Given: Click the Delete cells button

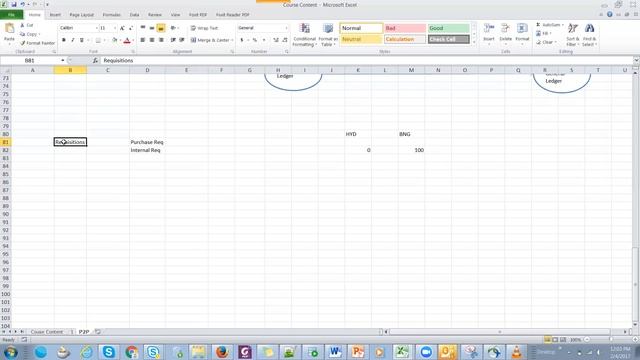Looking at the screenshot, I should pyautogui.click(x=505, y=34).
